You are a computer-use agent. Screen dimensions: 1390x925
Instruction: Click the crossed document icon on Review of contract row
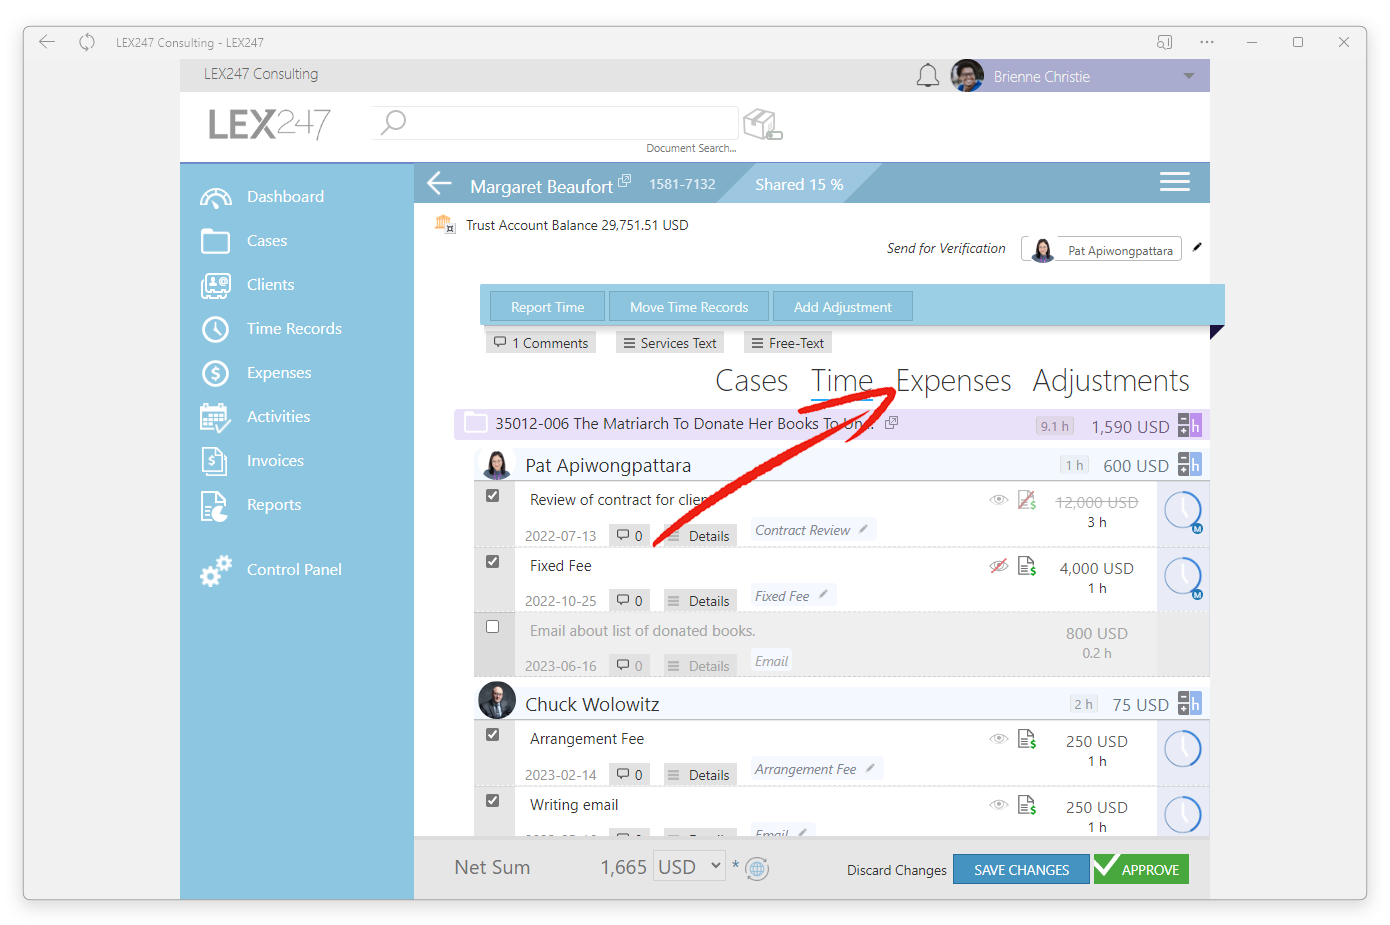coord(1027,500)
